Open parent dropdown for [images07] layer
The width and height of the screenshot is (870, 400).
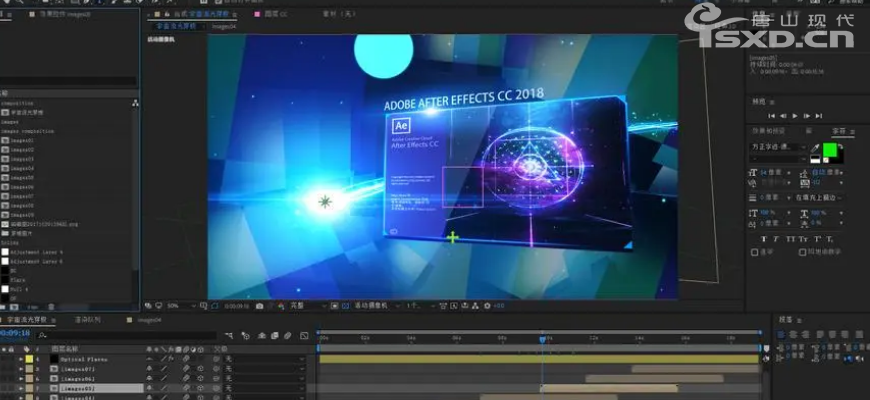click(x=264, y=369)
